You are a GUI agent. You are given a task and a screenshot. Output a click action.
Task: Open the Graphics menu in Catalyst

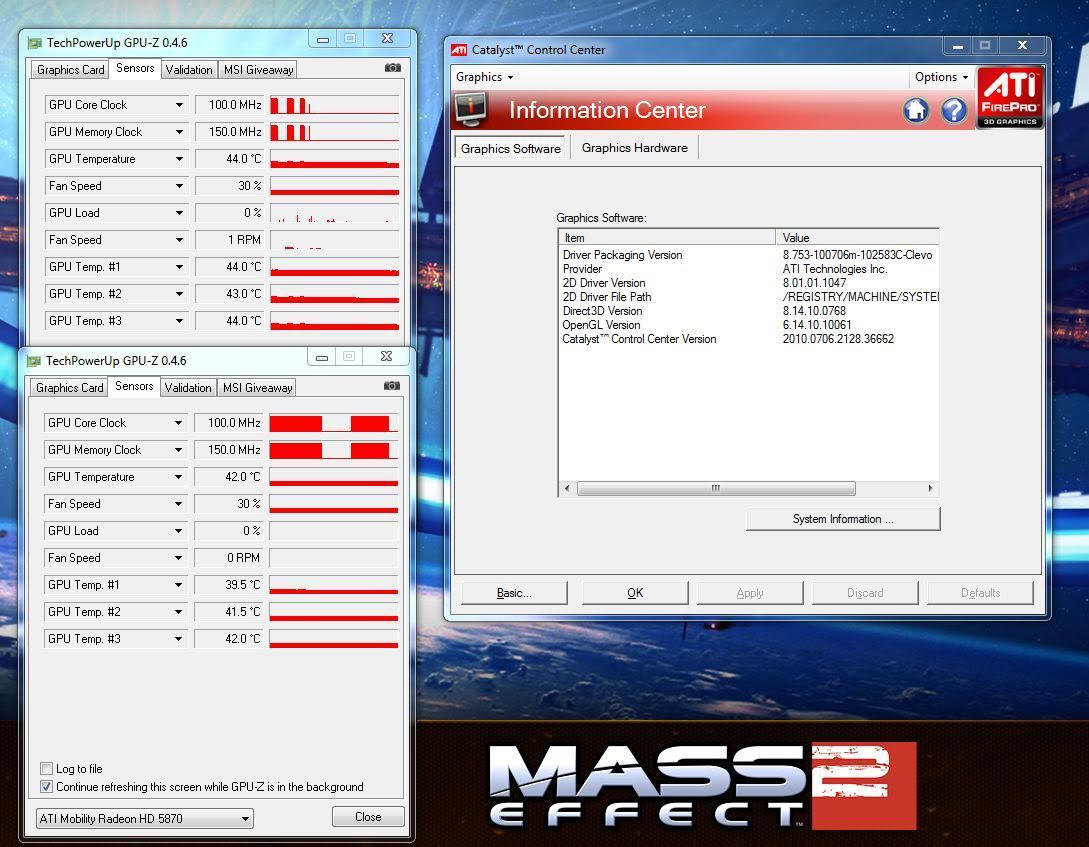(x=484, y=77)
